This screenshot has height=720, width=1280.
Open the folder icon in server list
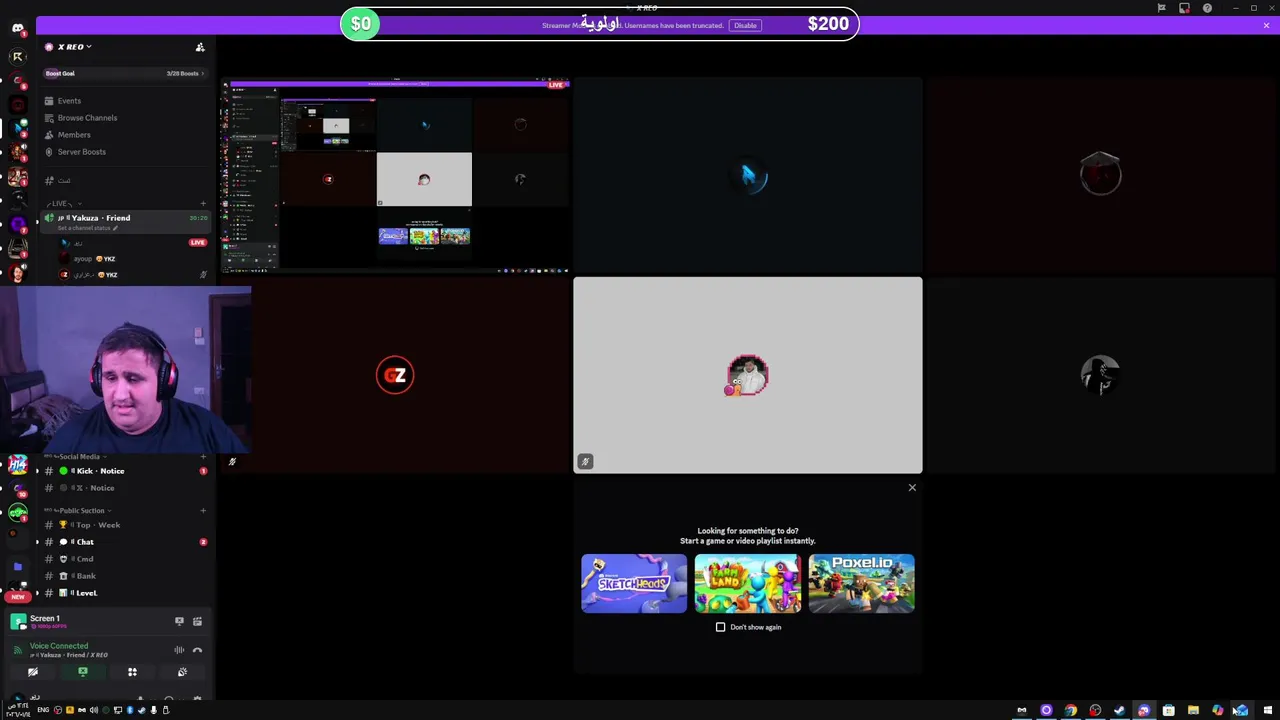click(x=18, y=567)
